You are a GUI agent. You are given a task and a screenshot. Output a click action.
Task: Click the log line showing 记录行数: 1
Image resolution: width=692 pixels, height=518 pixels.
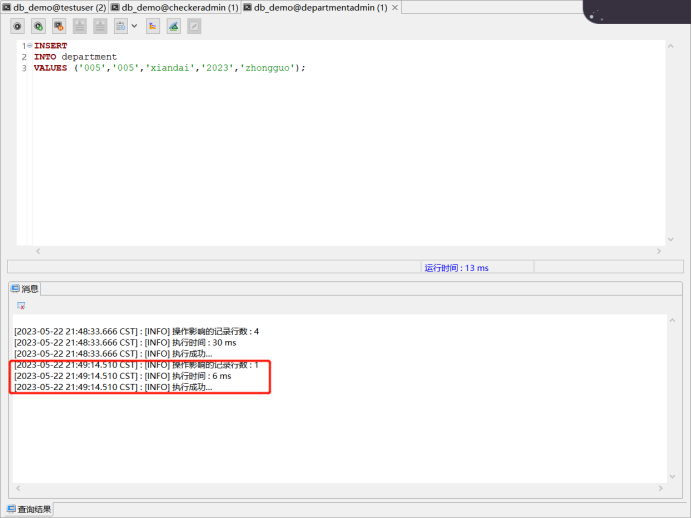(136, 365)
